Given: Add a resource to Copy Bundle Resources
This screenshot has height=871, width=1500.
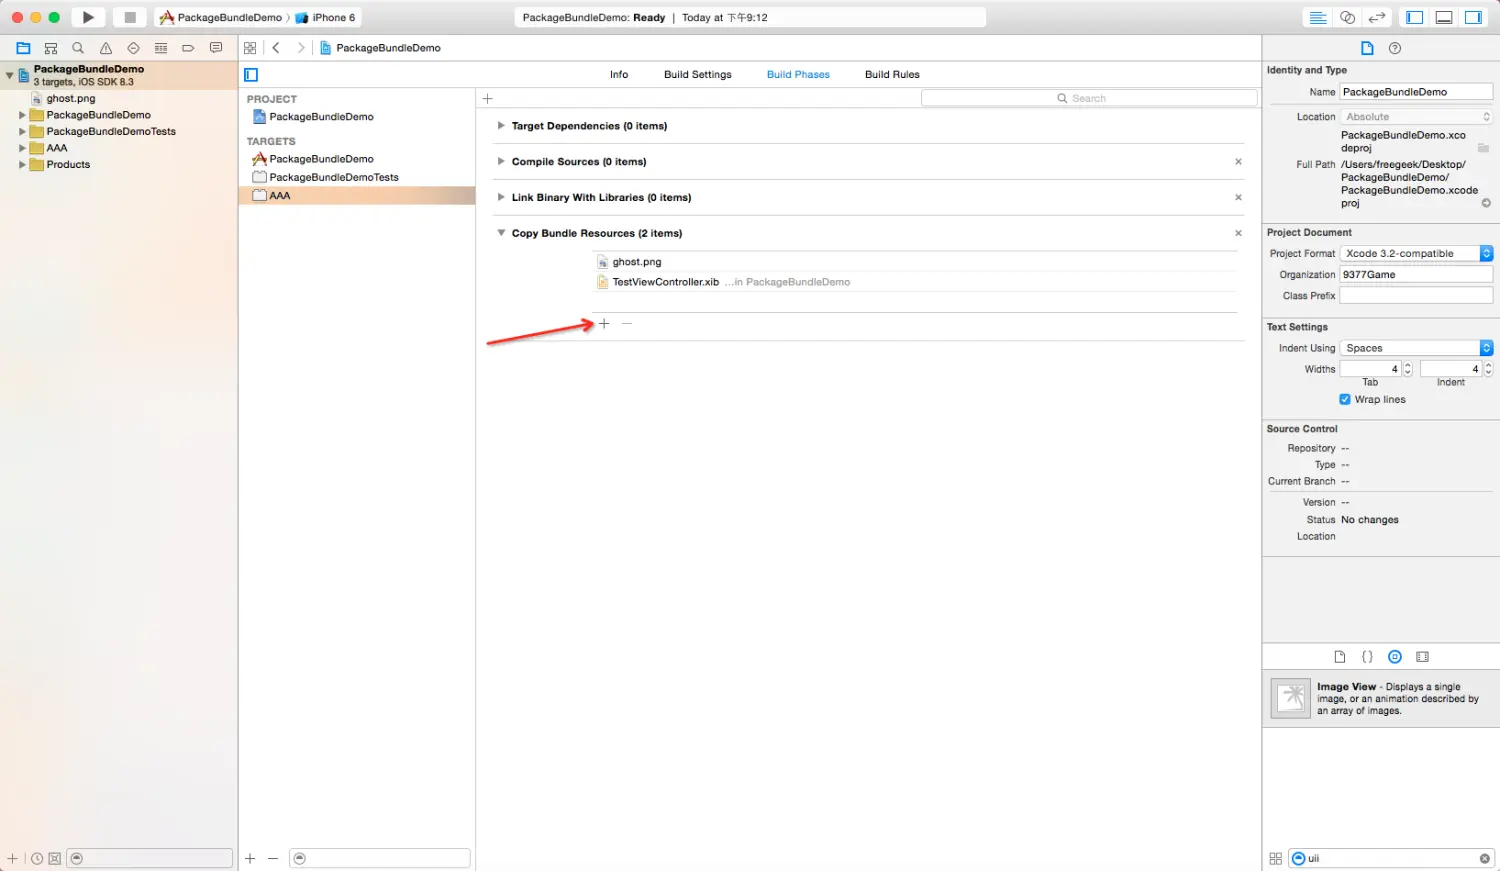Looking at the screenshot, I should [x=604, y=324].
